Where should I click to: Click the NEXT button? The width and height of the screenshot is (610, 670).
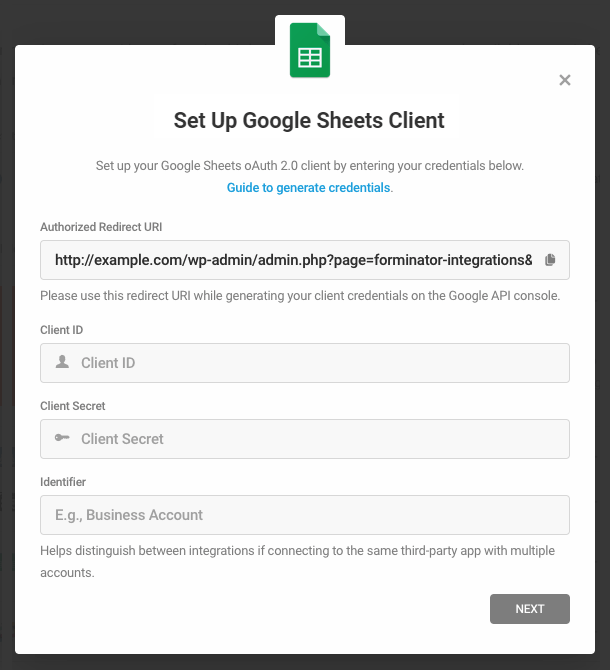click(530, 609)
